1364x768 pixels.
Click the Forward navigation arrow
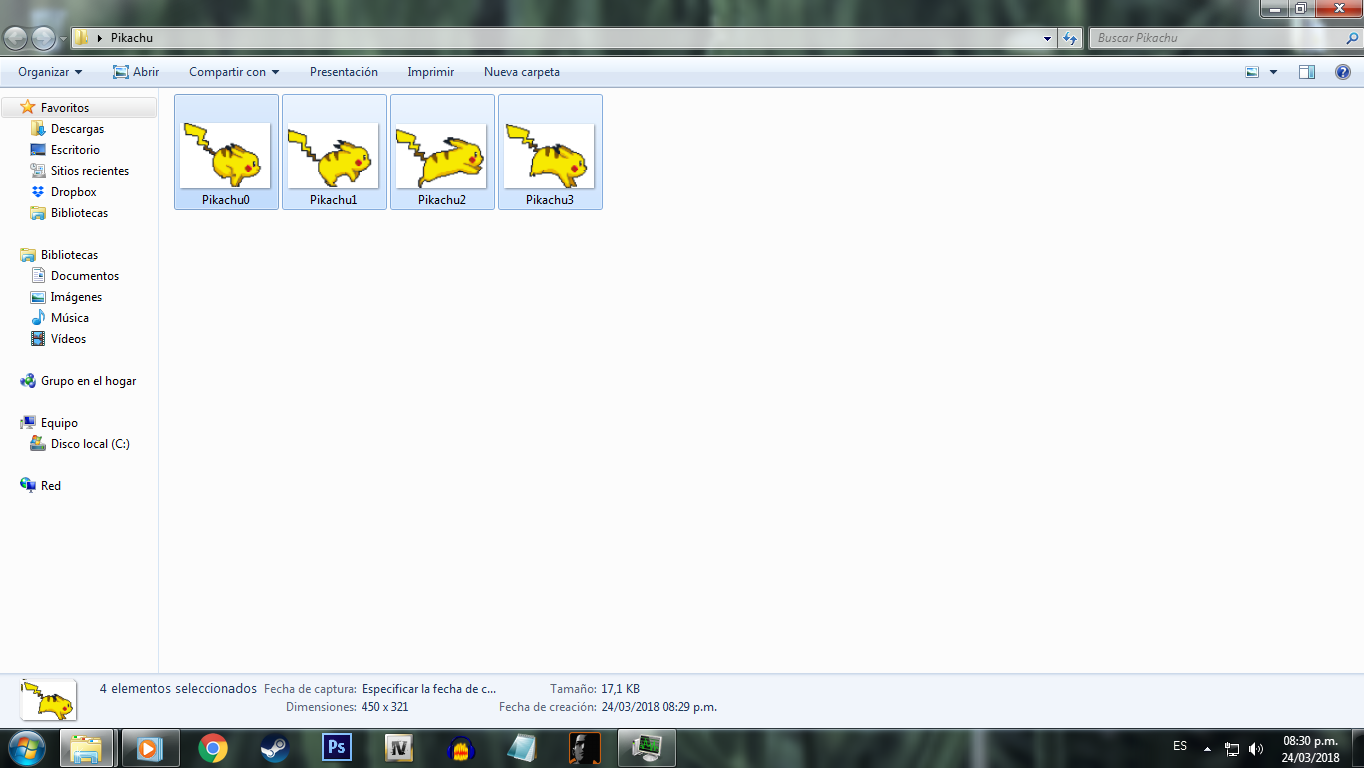[x=43, y=38]
